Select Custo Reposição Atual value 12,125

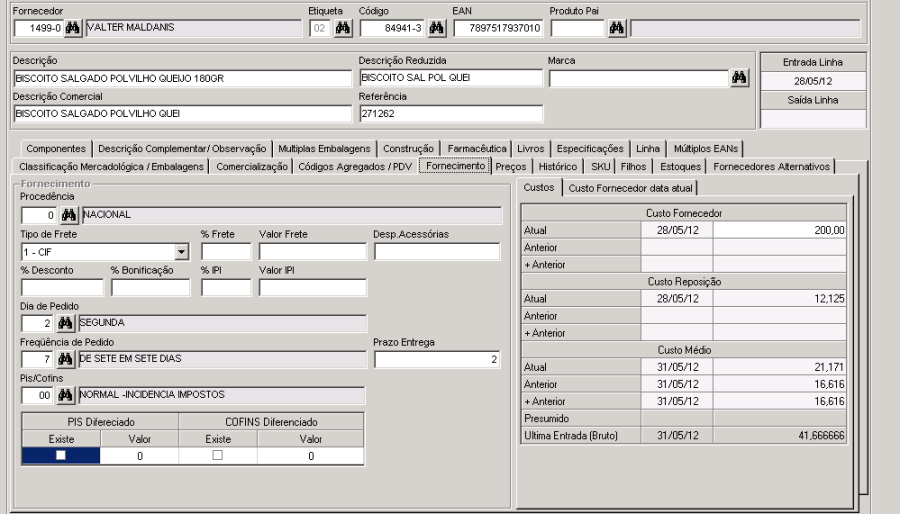pos(779,298)
